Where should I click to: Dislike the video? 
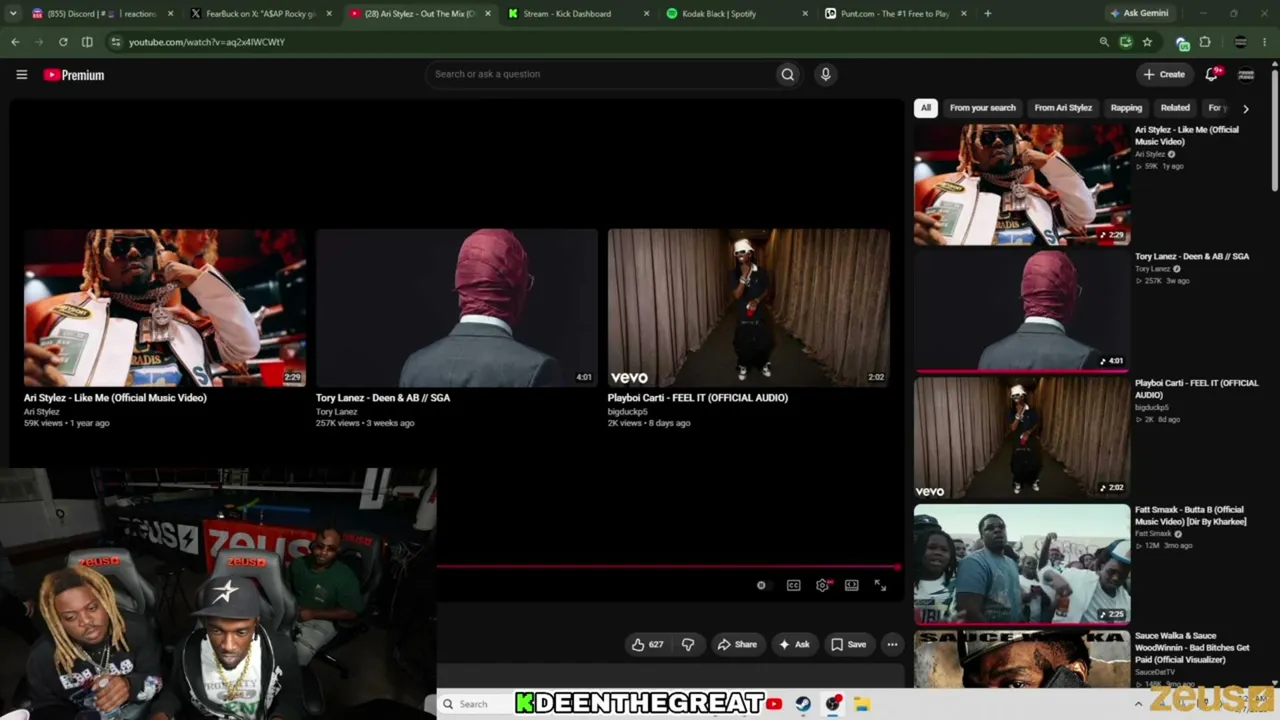(688, 644)
